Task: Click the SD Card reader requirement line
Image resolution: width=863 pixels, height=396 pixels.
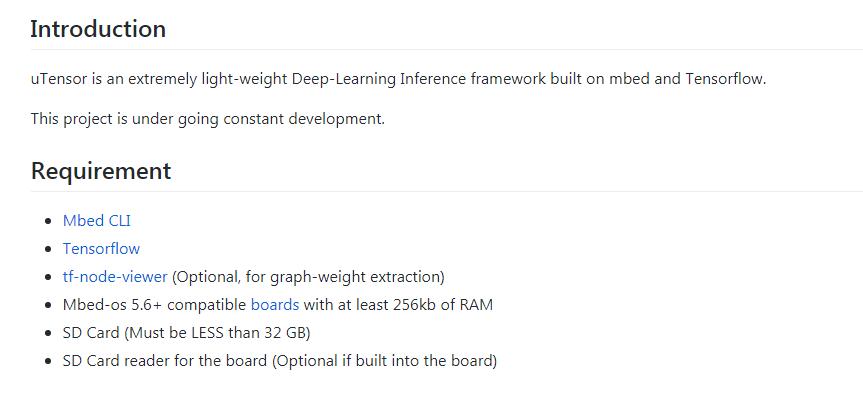Action: [x=280, y=361]
